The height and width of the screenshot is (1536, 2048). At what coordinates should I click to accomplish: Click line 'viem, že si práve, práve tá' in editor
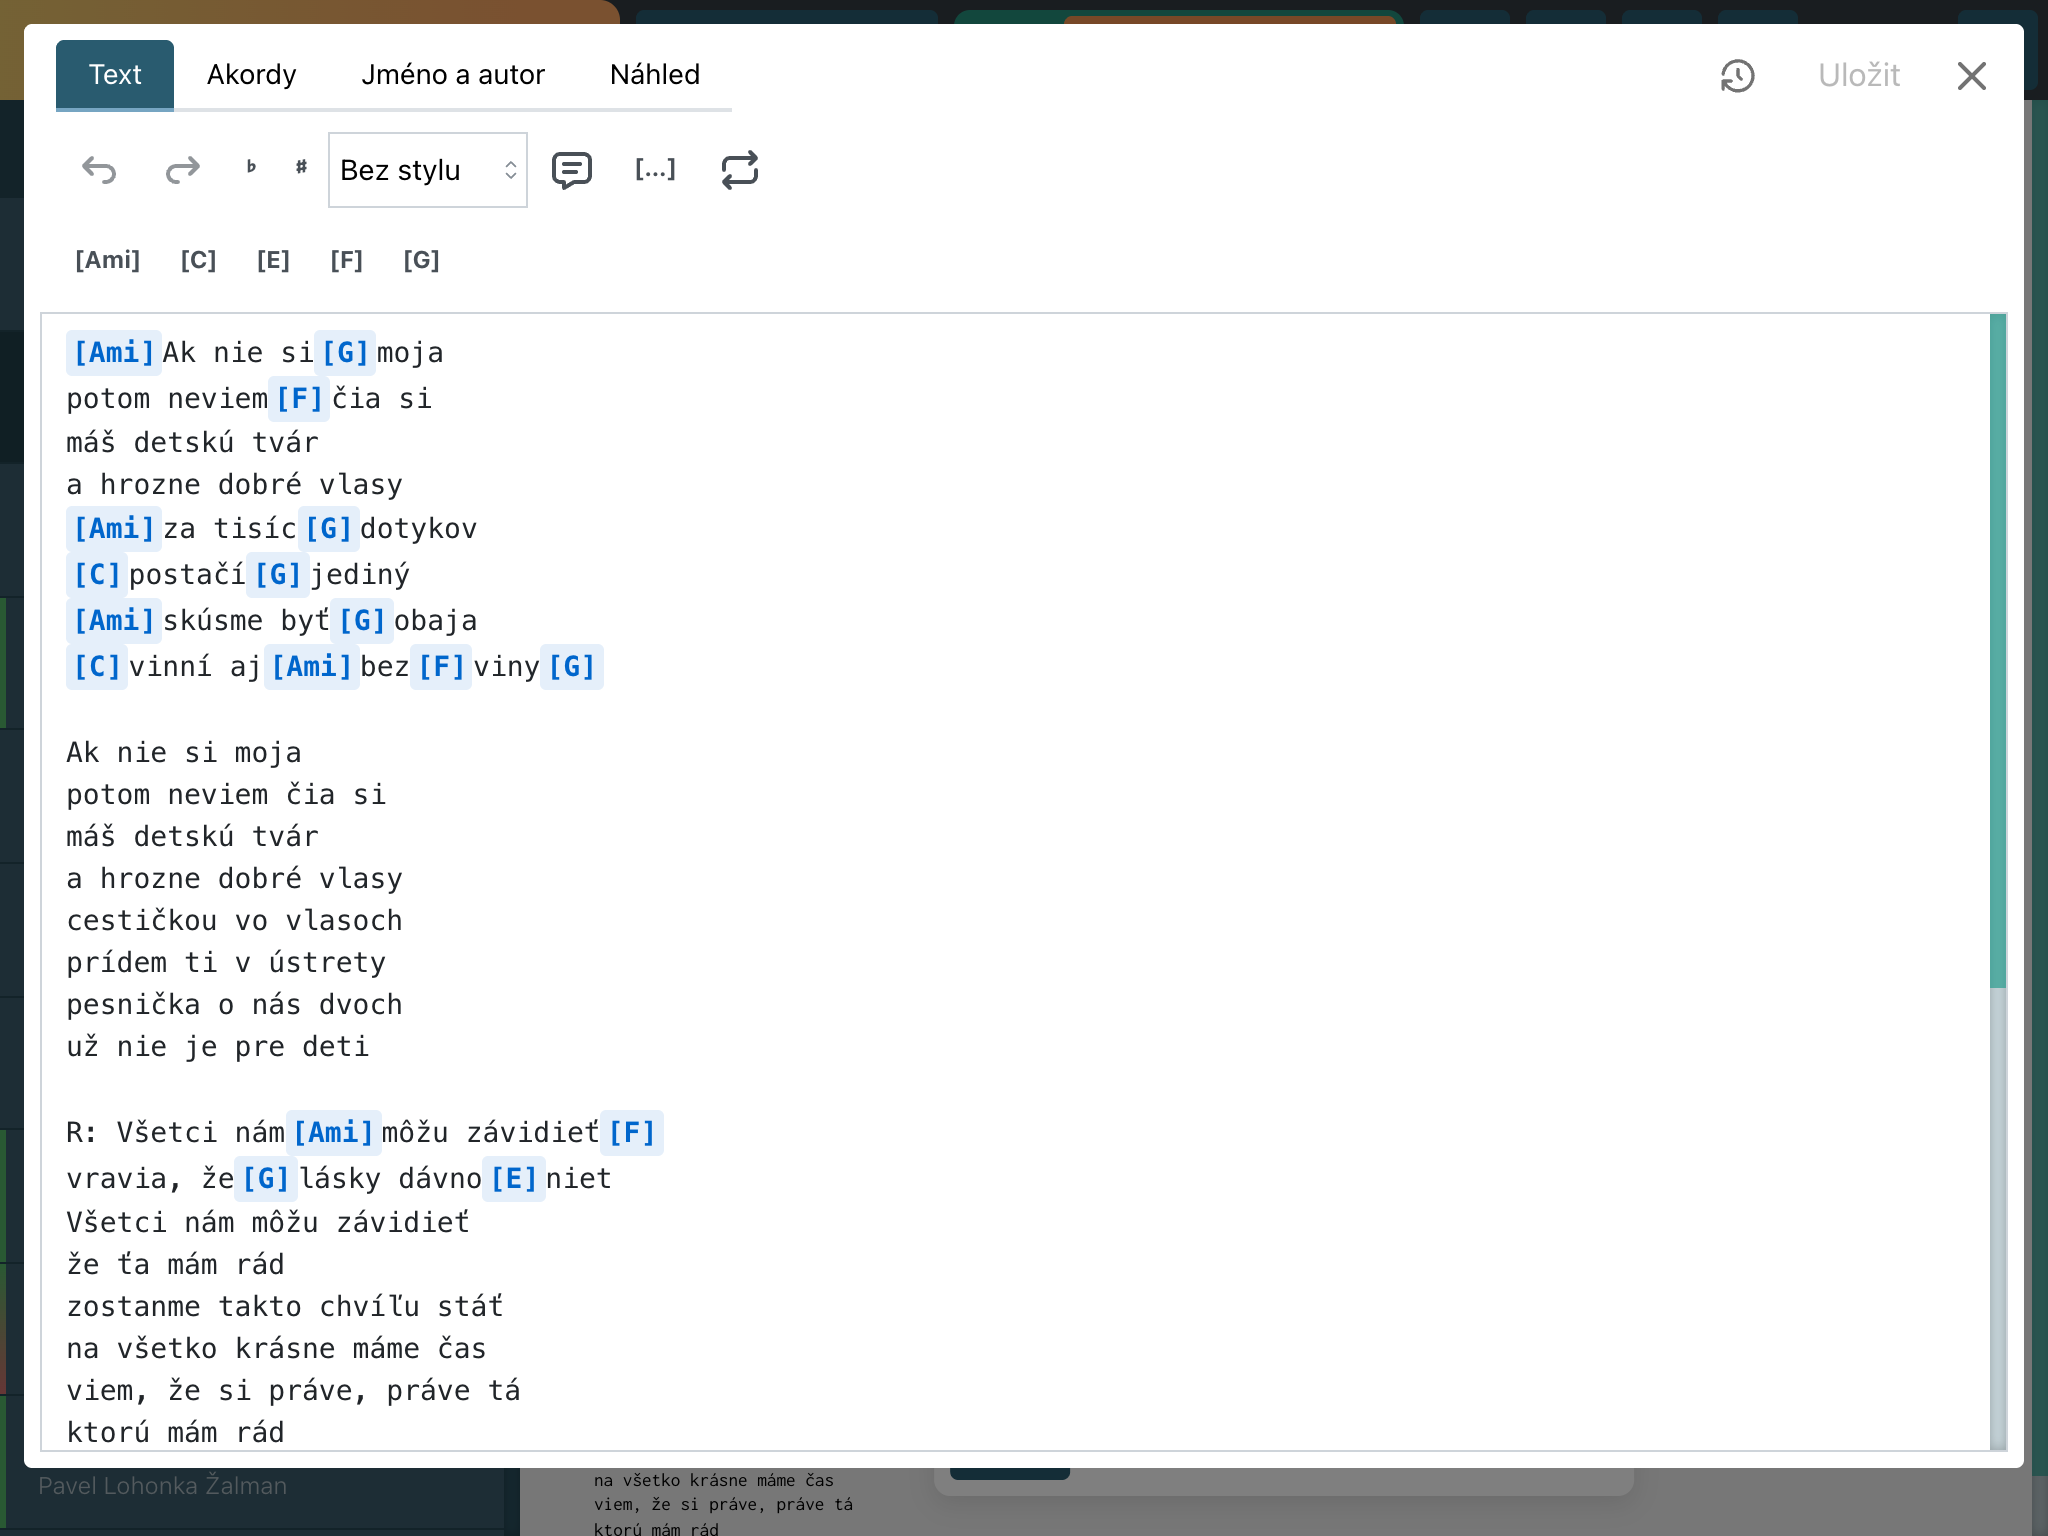(293, 1390)
